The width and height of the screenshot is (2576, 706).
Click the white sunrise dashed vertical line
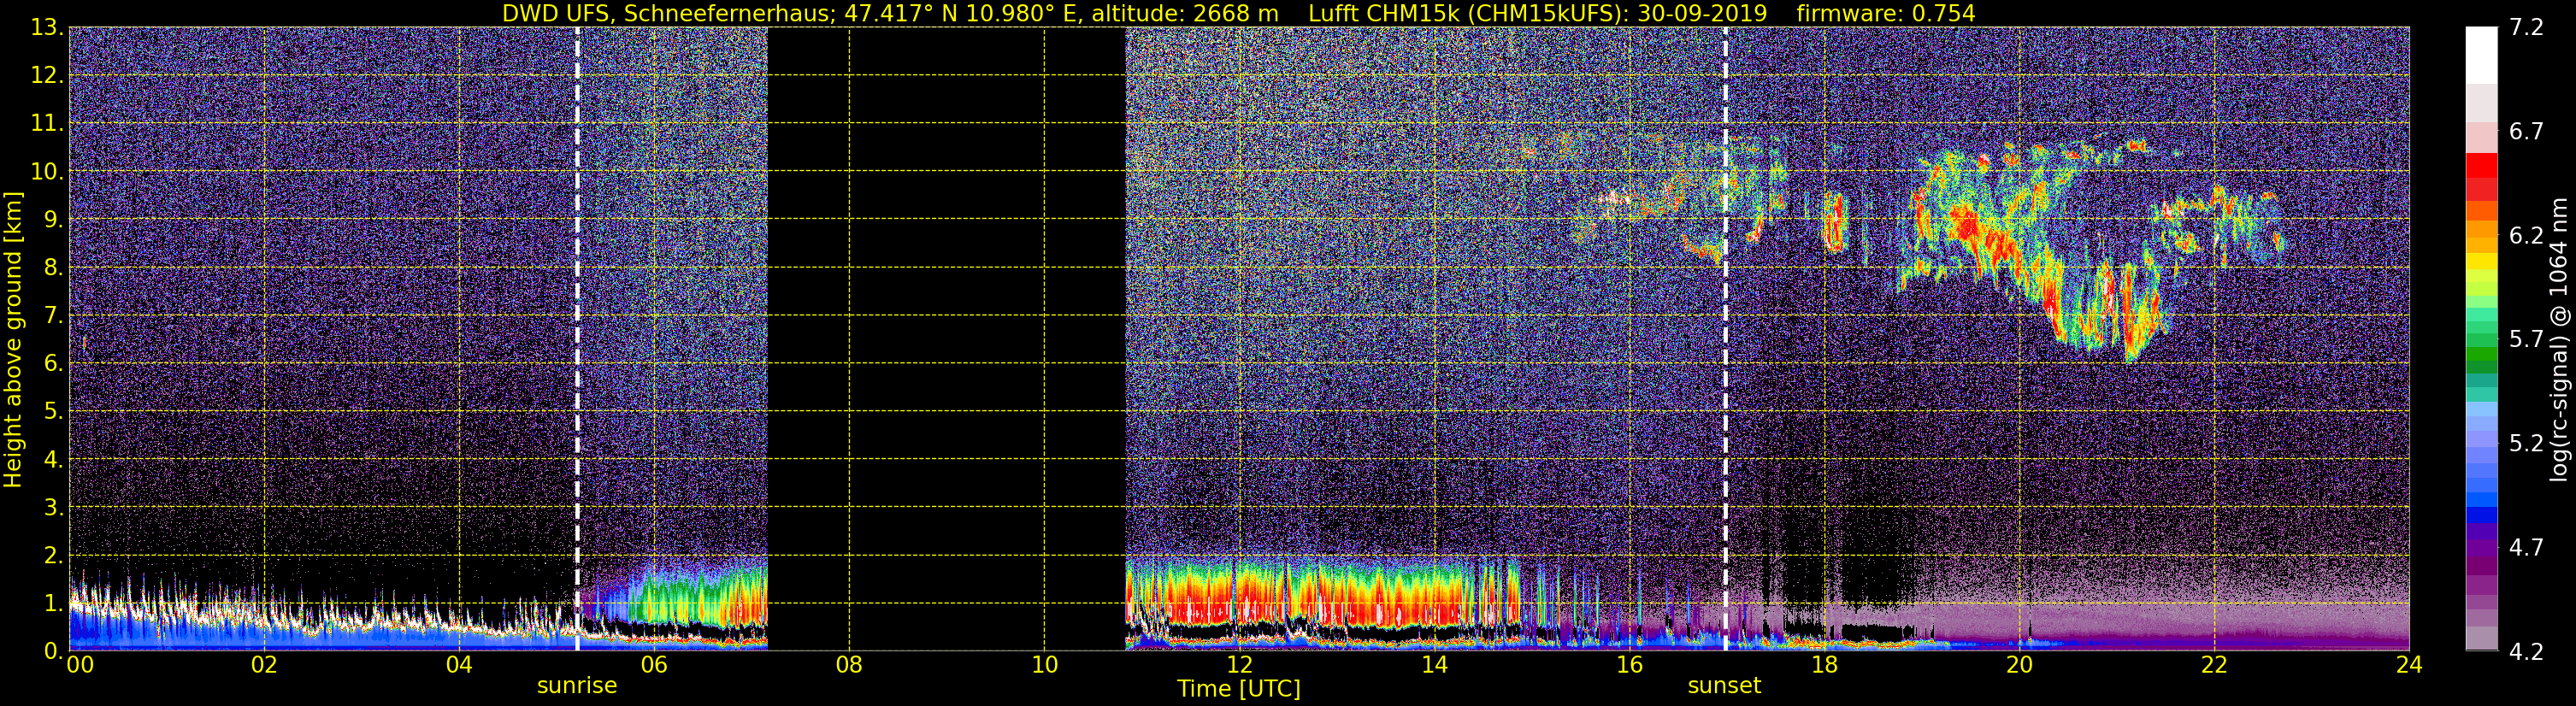click(x=577, y=338)
